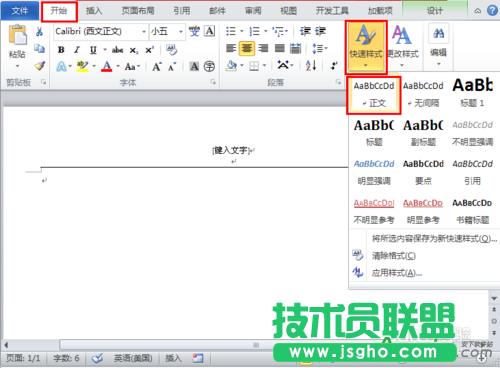Toggle bold formatting

tap(61, 50)
